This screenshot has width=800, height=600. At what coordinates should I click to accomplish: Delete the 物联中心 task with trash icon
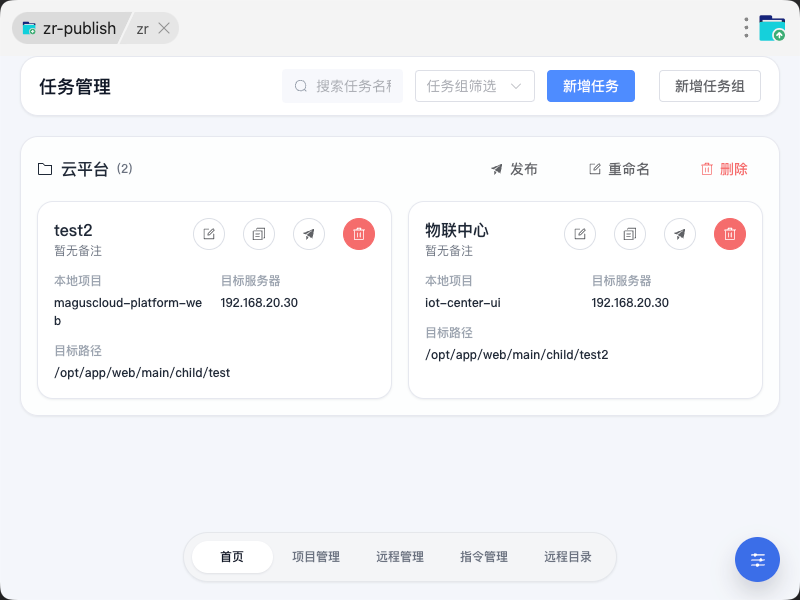[730, 234]
